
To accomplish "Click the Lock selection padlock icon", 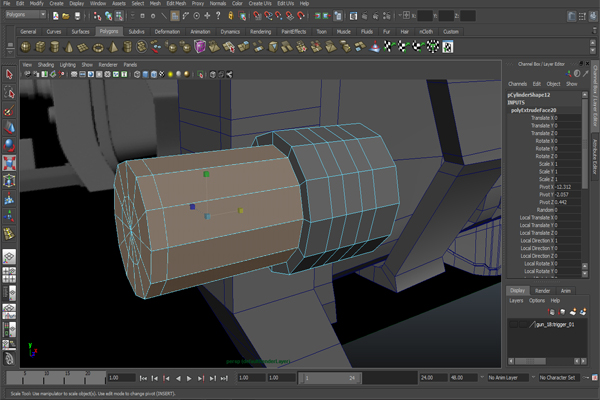I will [x=231, y=16].
